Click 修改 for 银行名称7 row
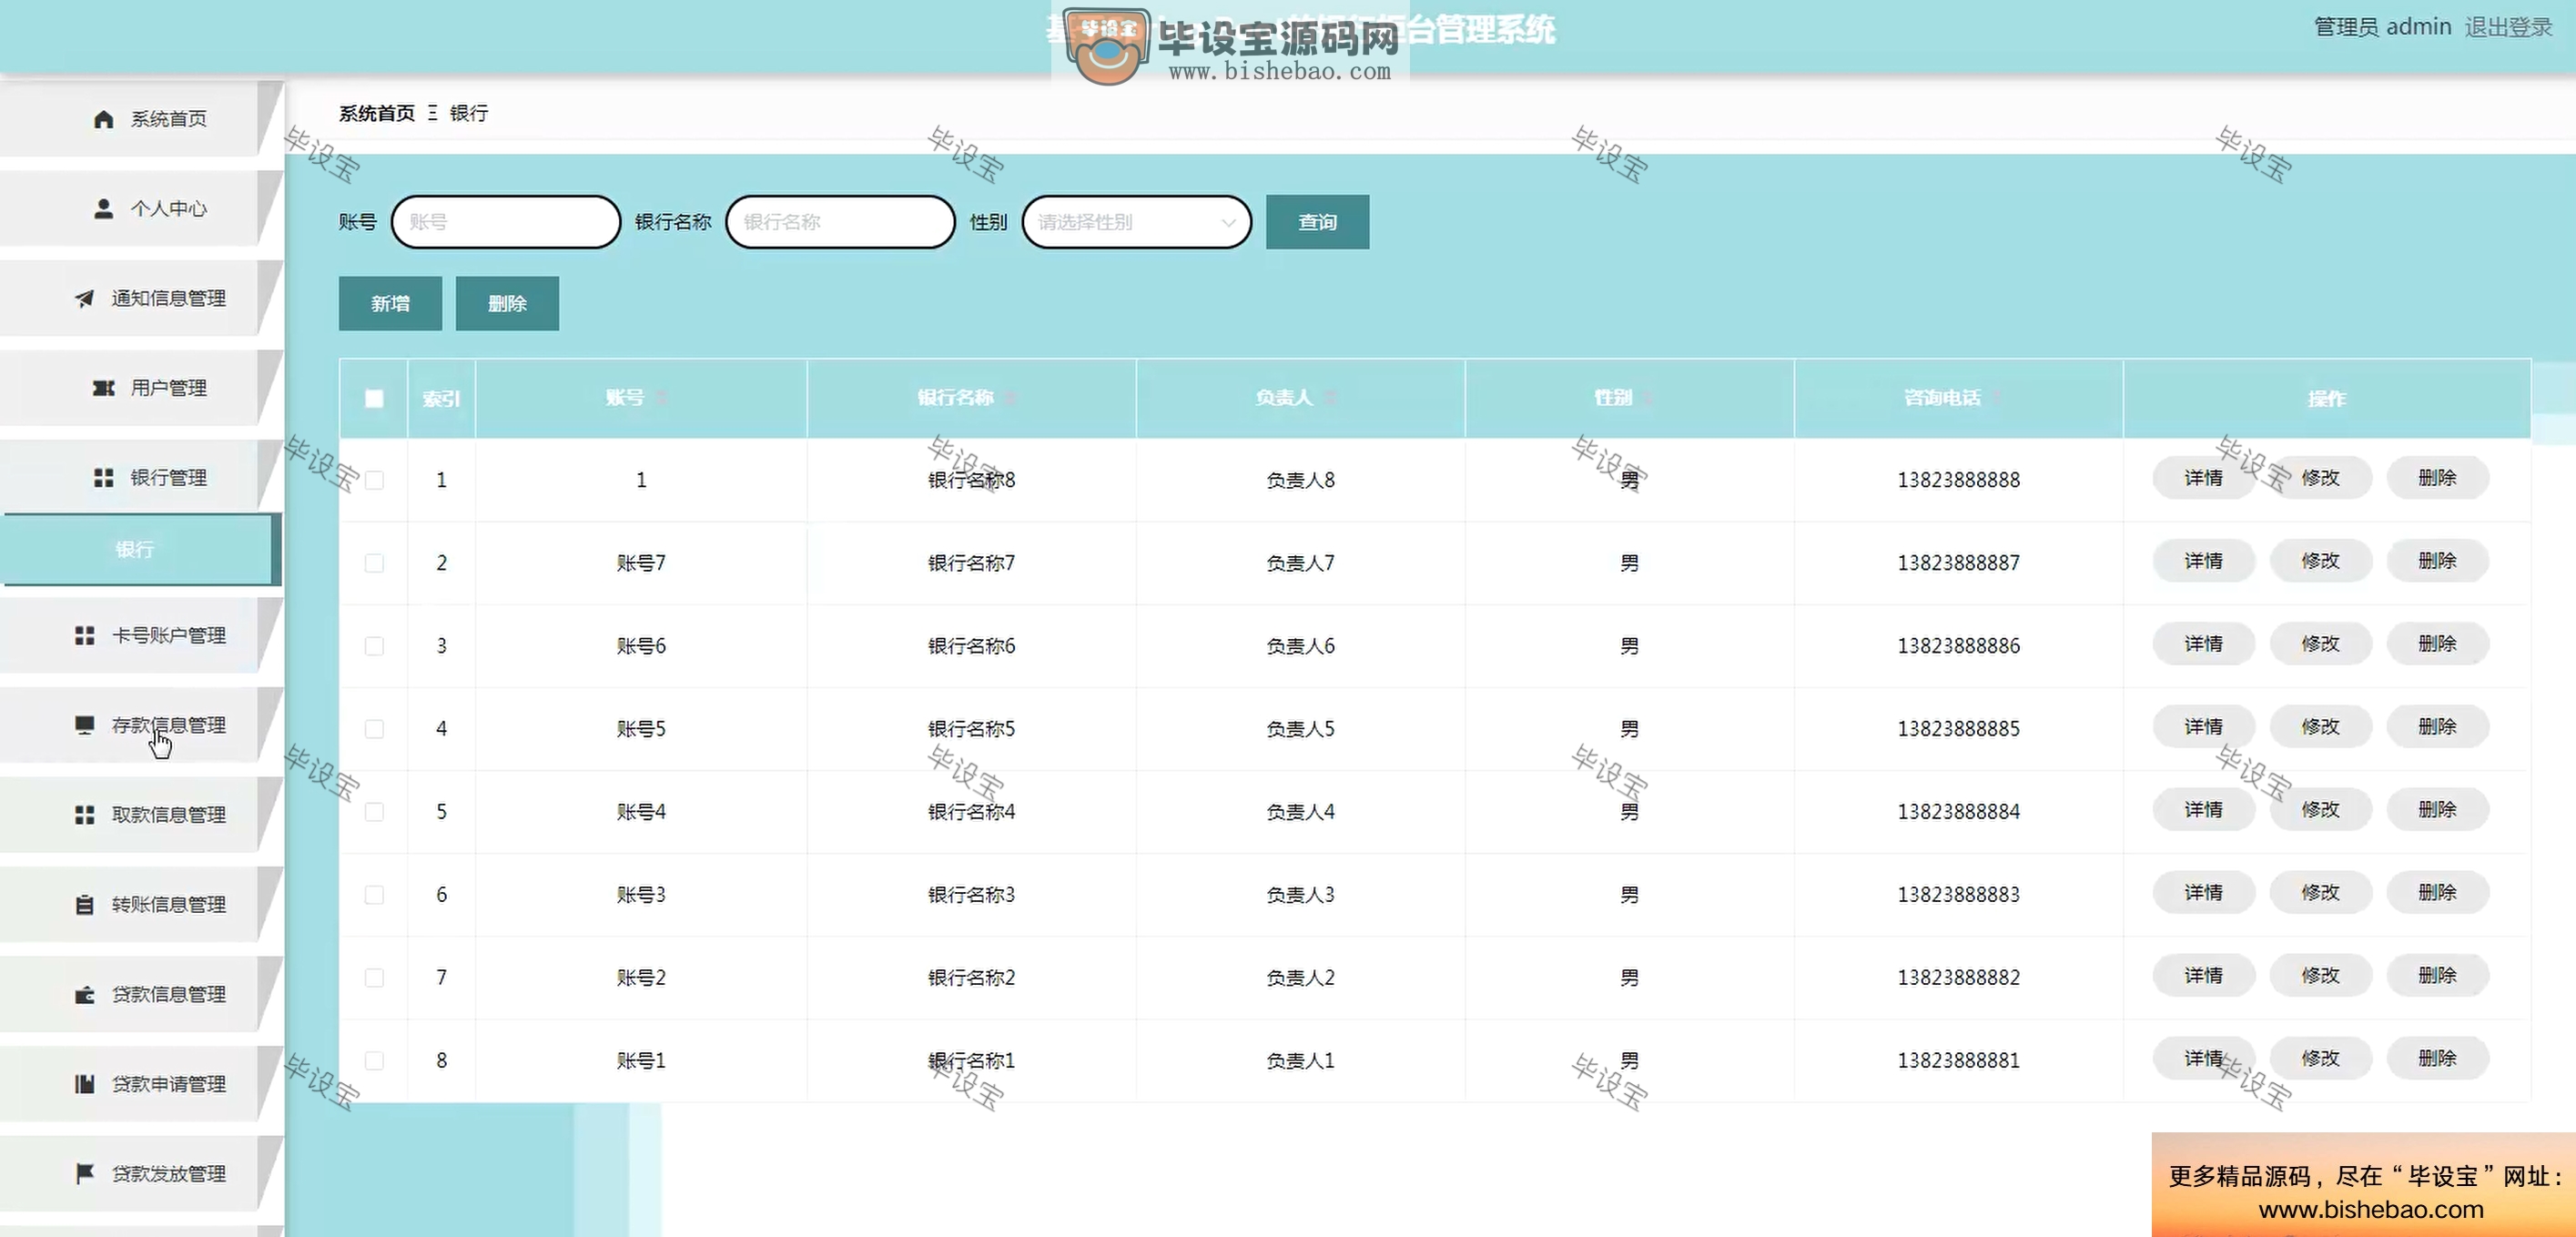2576x1237 pixels. click(2320, 561)
